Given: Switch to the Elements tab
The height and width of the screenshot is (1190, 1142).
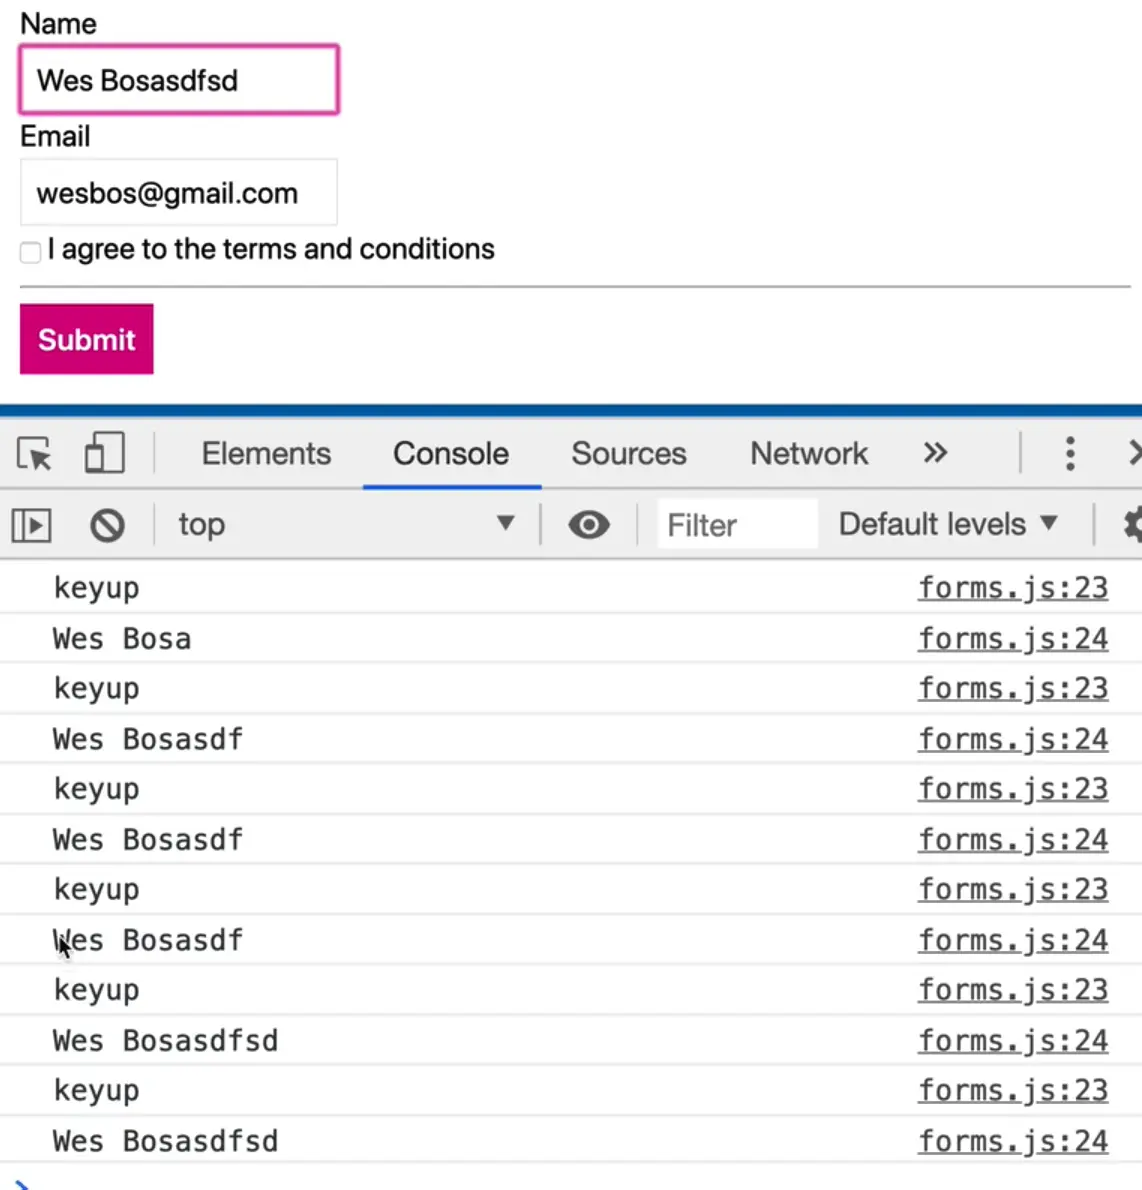Looking at the screenshot, I should click(266, 454).
